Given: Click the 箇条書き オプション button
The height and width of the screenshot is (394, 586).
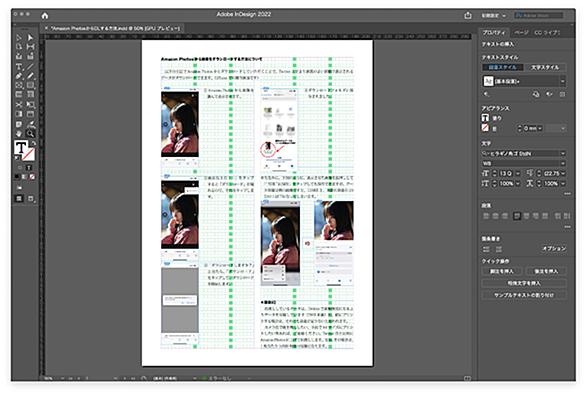Looking at the screenshot, I should 554,249.
